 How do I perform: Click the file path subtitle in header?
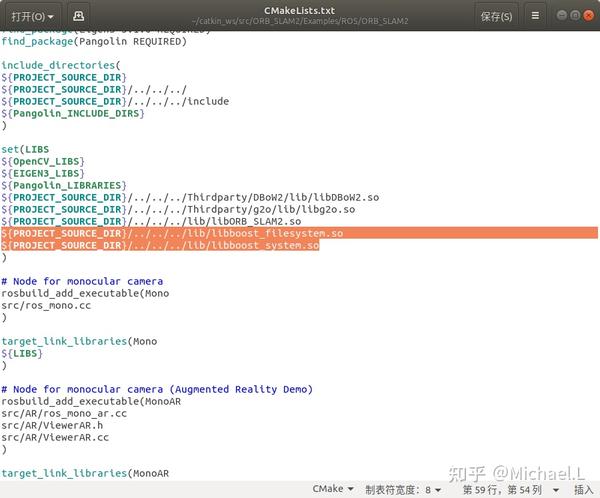click(300, 21)
